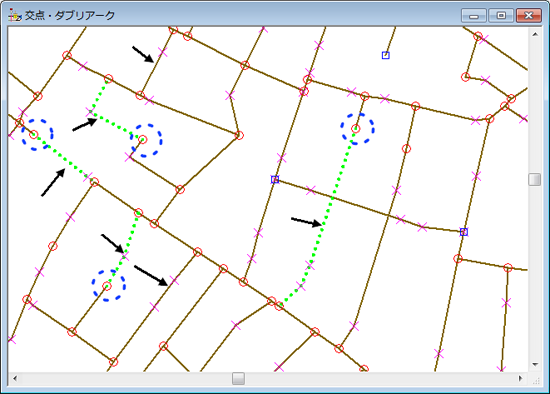Click the circled node ending the short angled green dotted line

pyautogui.click(x=142, y=140)
